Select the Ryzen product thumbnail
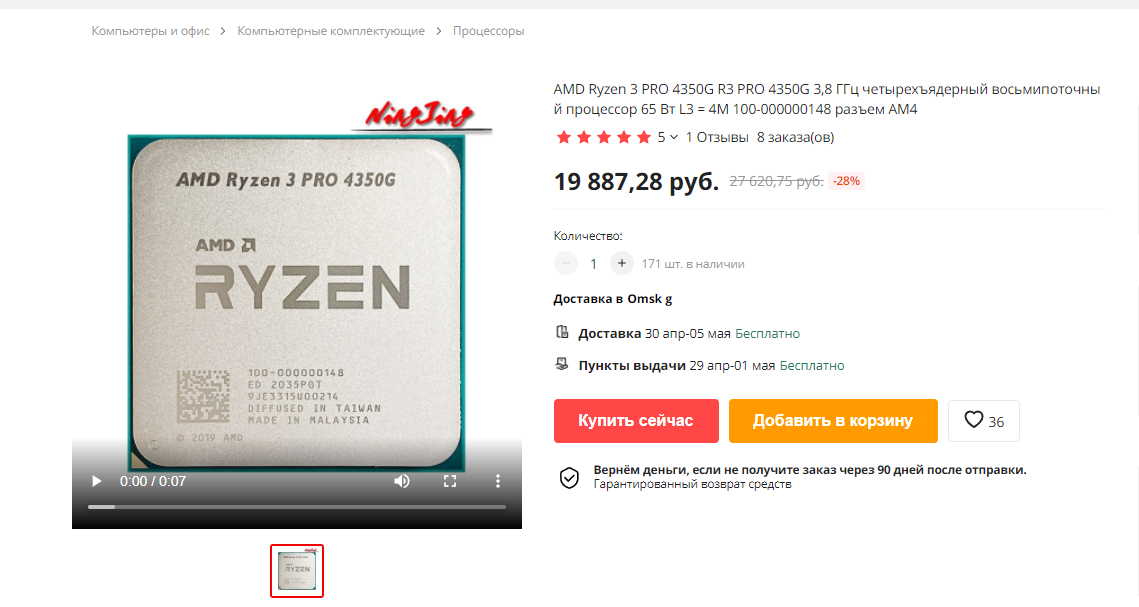This screenshot has width=1139, height=607. click(297, 571)
